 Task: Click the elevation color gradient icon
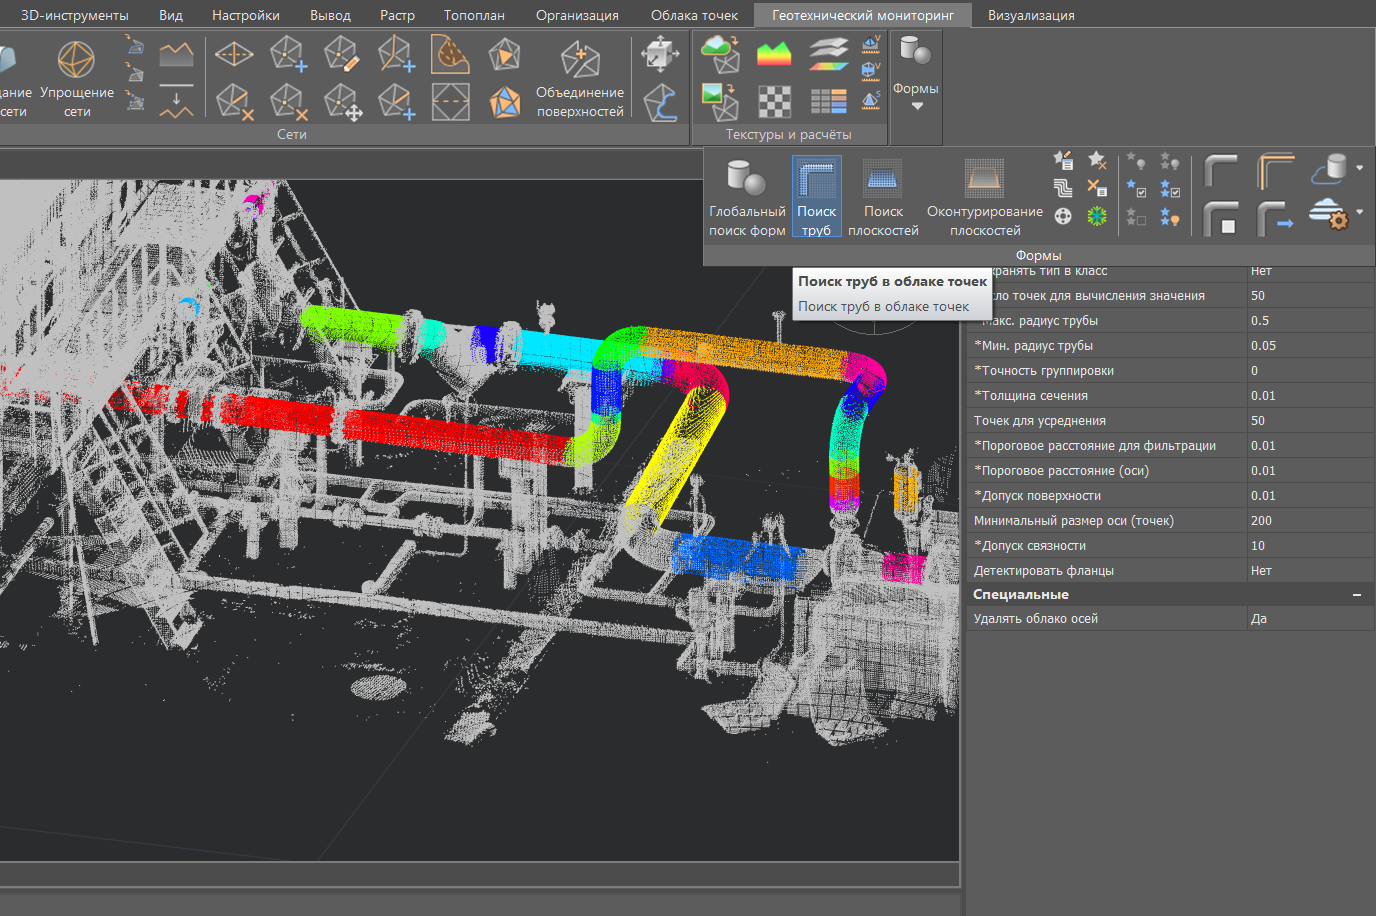(x=774, y=53)
